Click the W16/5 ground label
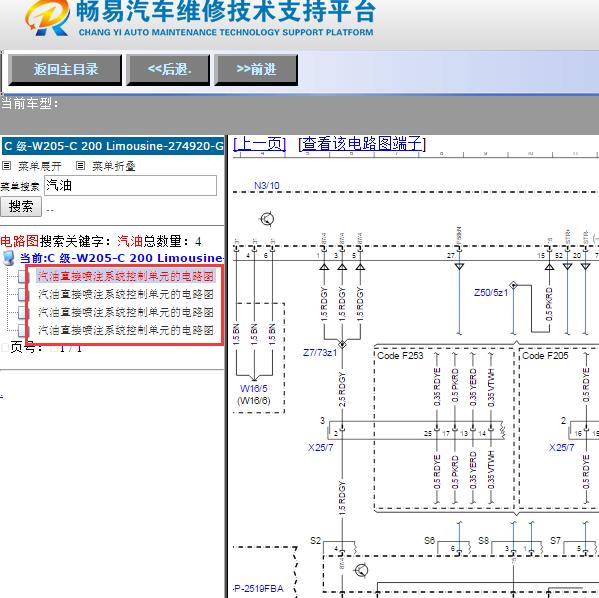599x598 pixels. click(x=254, y=389)
